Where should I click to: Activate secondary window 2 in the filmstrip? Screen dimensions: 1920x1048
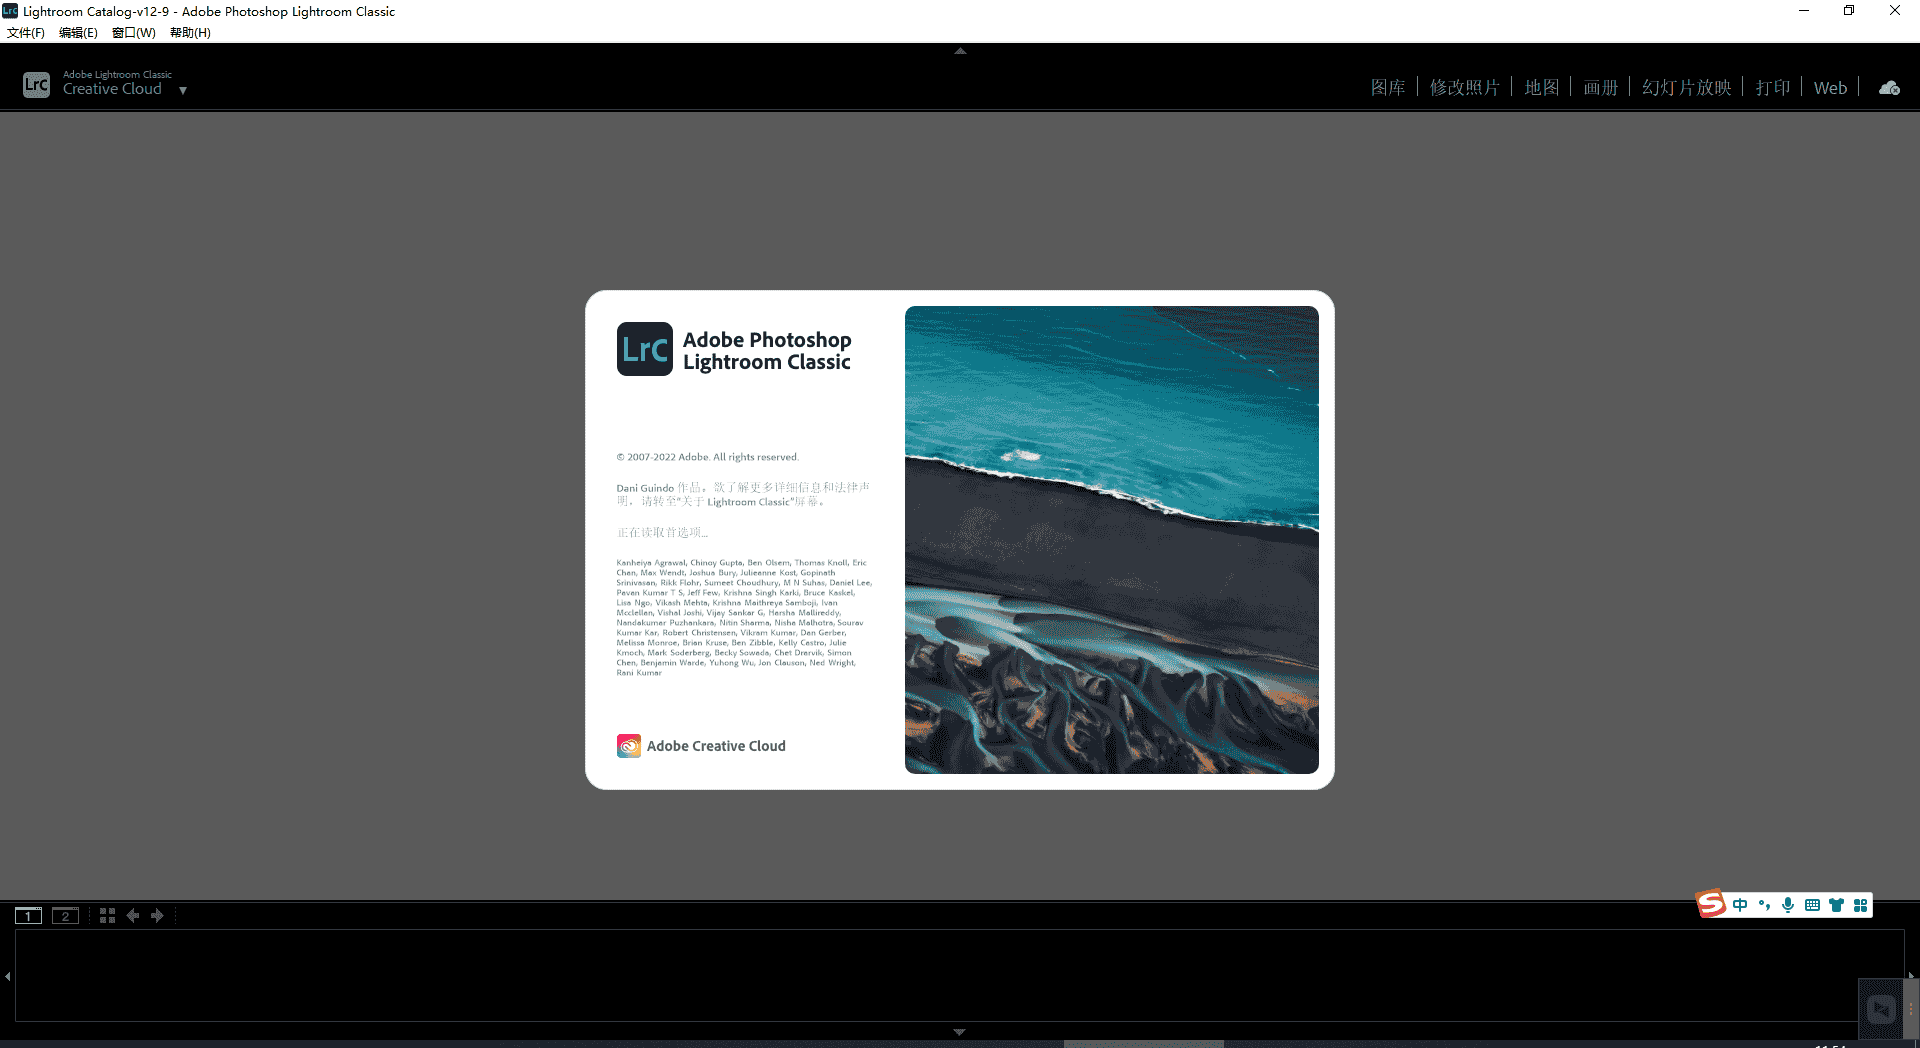click(65, 915)
